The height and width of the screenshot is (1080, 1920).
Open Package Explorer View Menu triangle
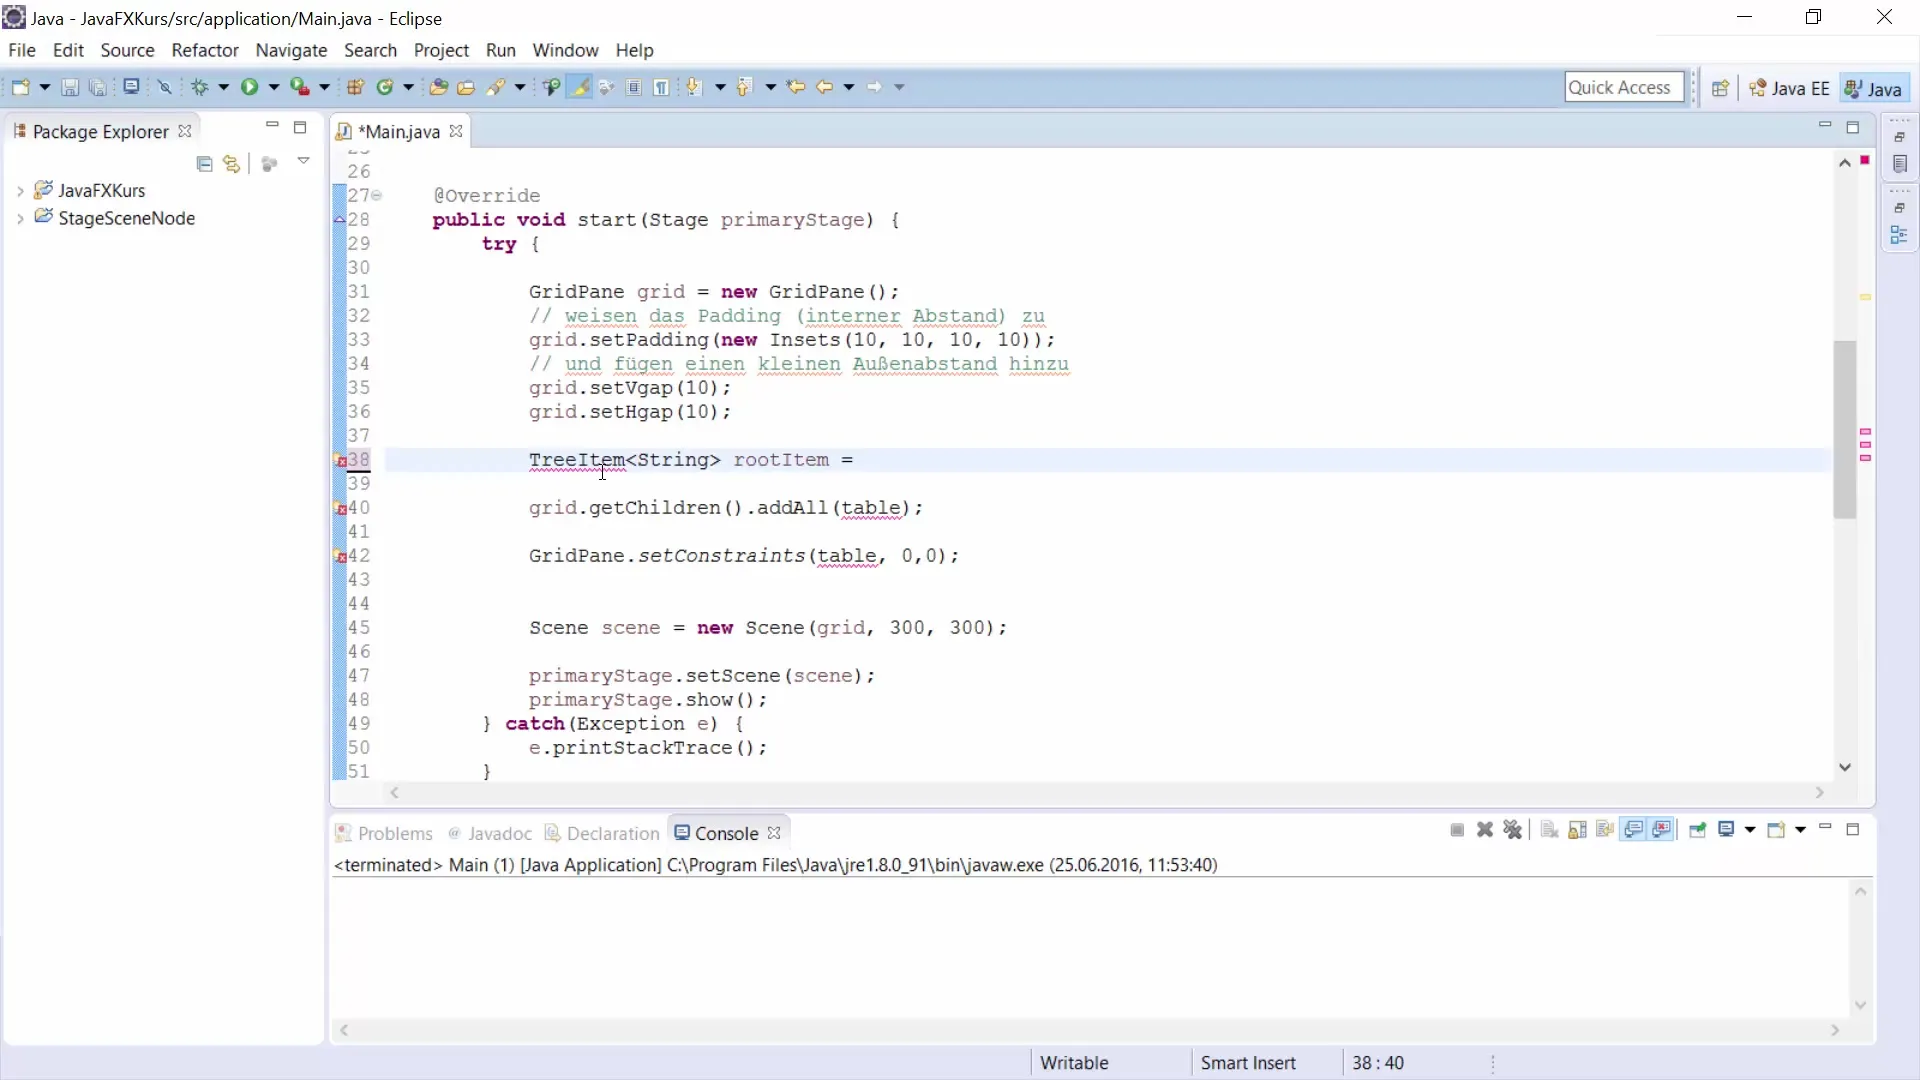303,161
